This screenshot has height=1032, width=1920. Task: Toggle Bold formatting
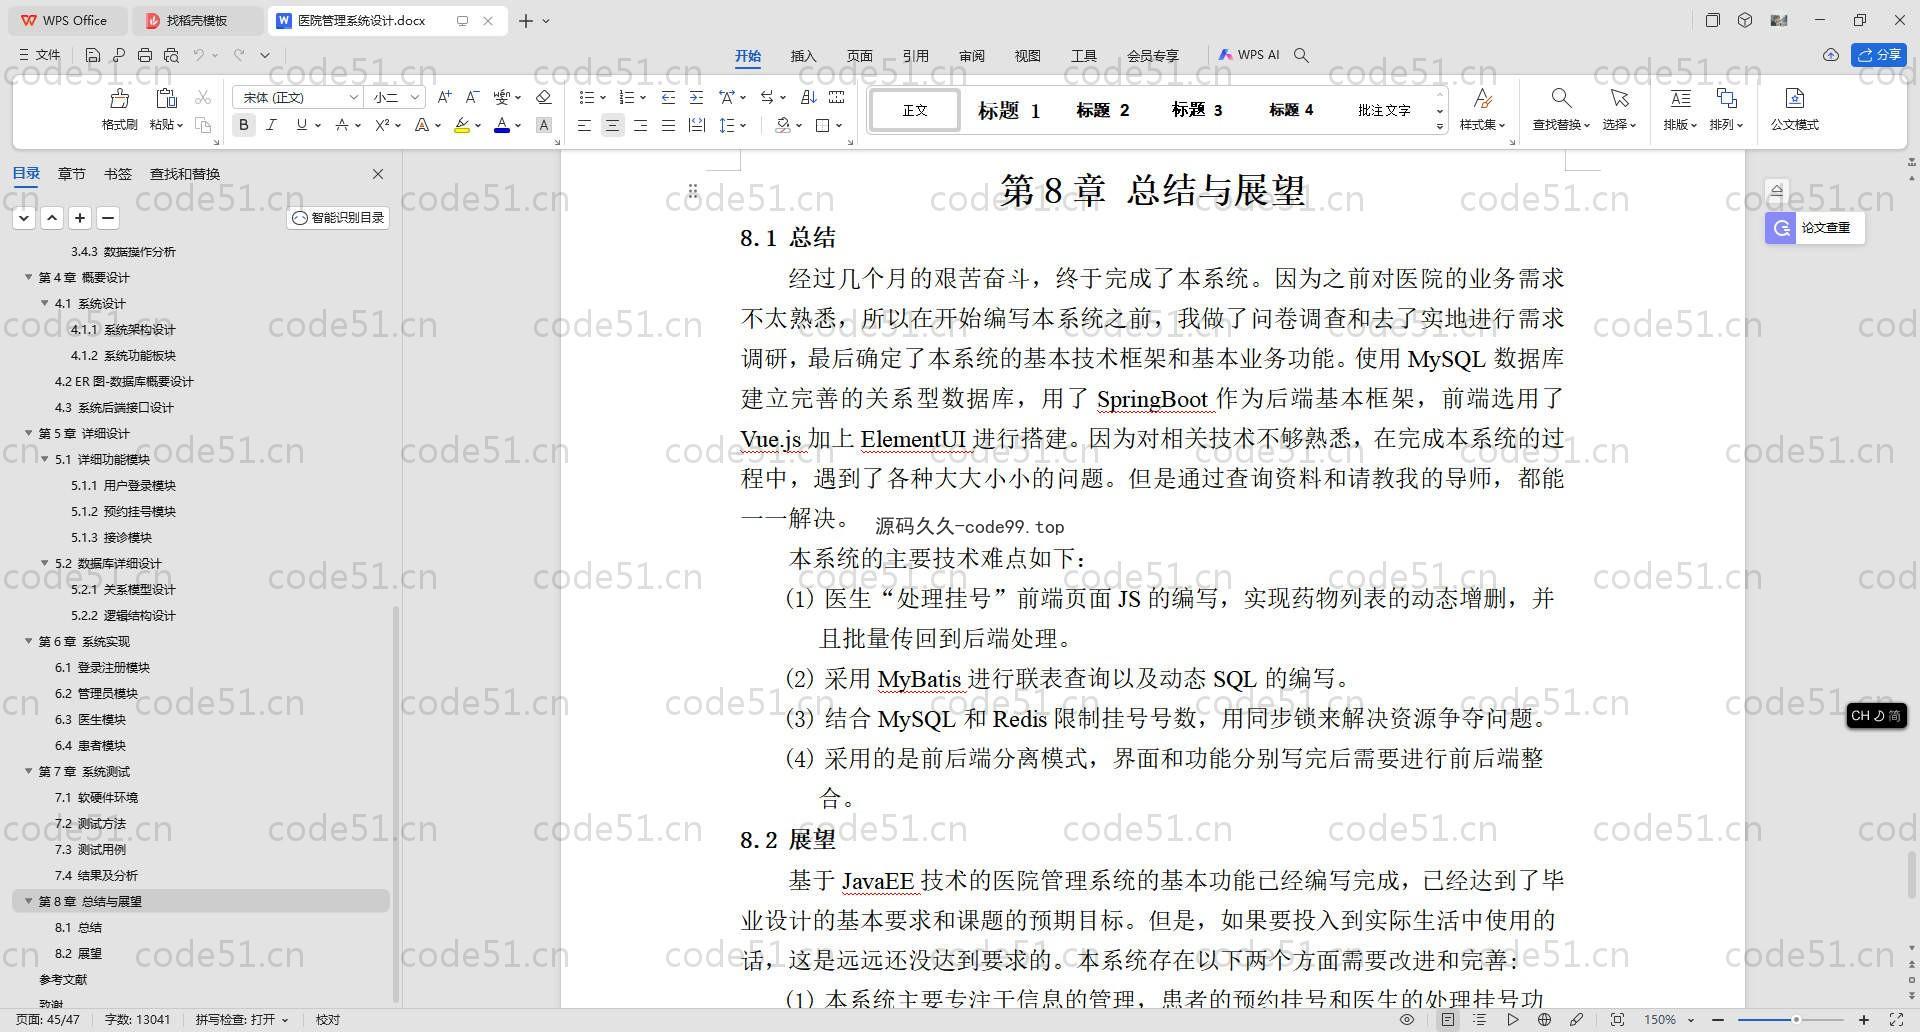click(243, 125)
